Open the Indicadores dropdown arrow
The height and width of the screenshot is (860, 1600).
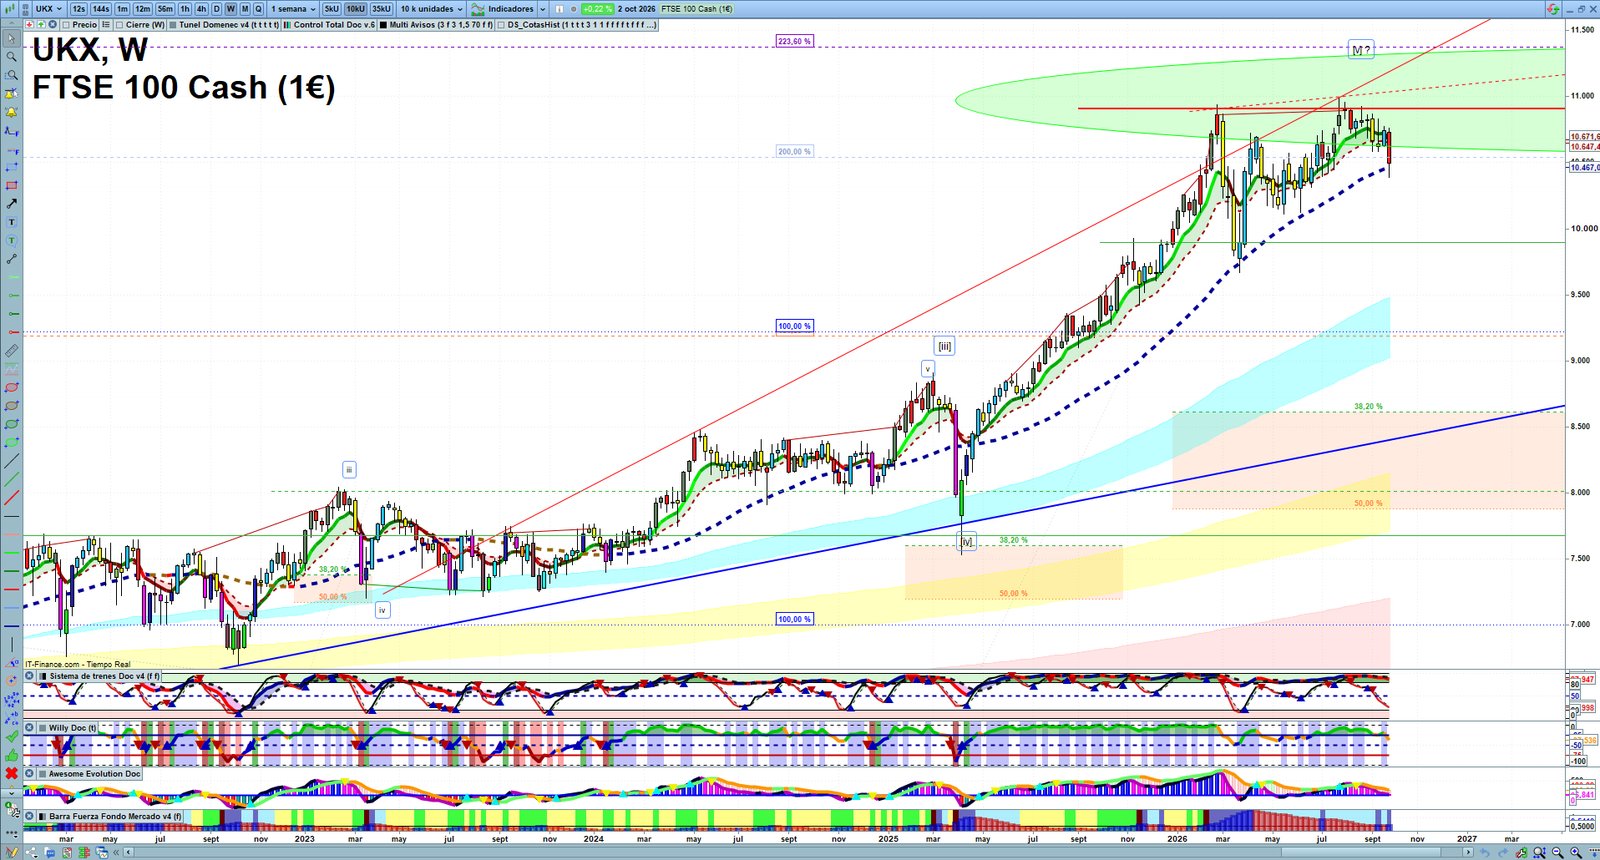coord(543,8)
